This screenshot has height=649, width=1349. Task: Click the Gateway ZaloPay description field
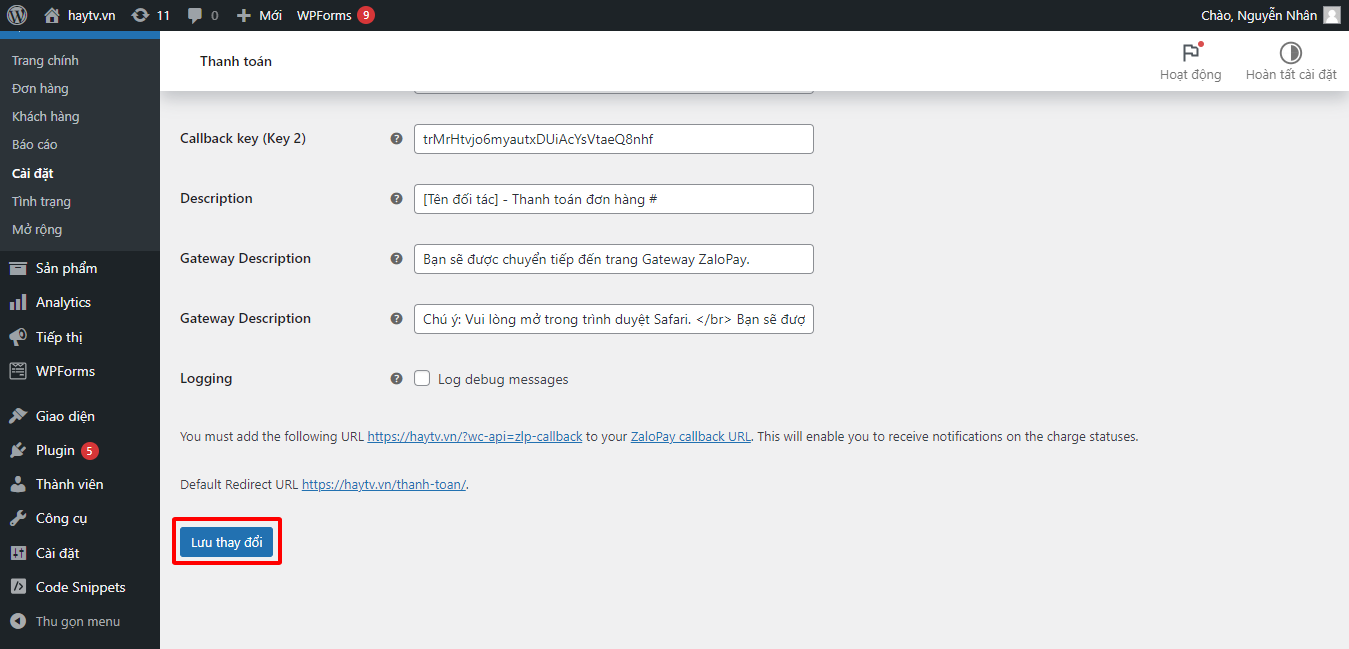pyautogui.click(x=613, y=259)
